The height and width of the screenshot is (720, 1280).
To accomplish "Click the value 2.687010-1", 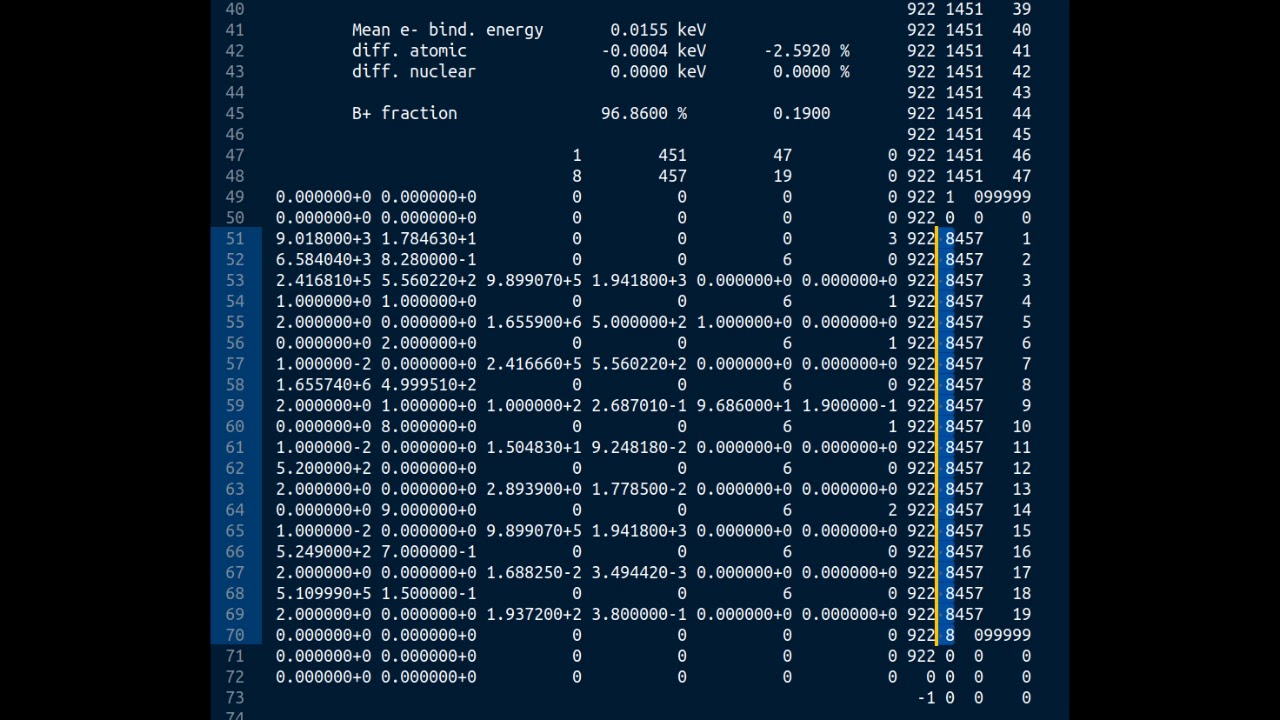I will point(639,406).
